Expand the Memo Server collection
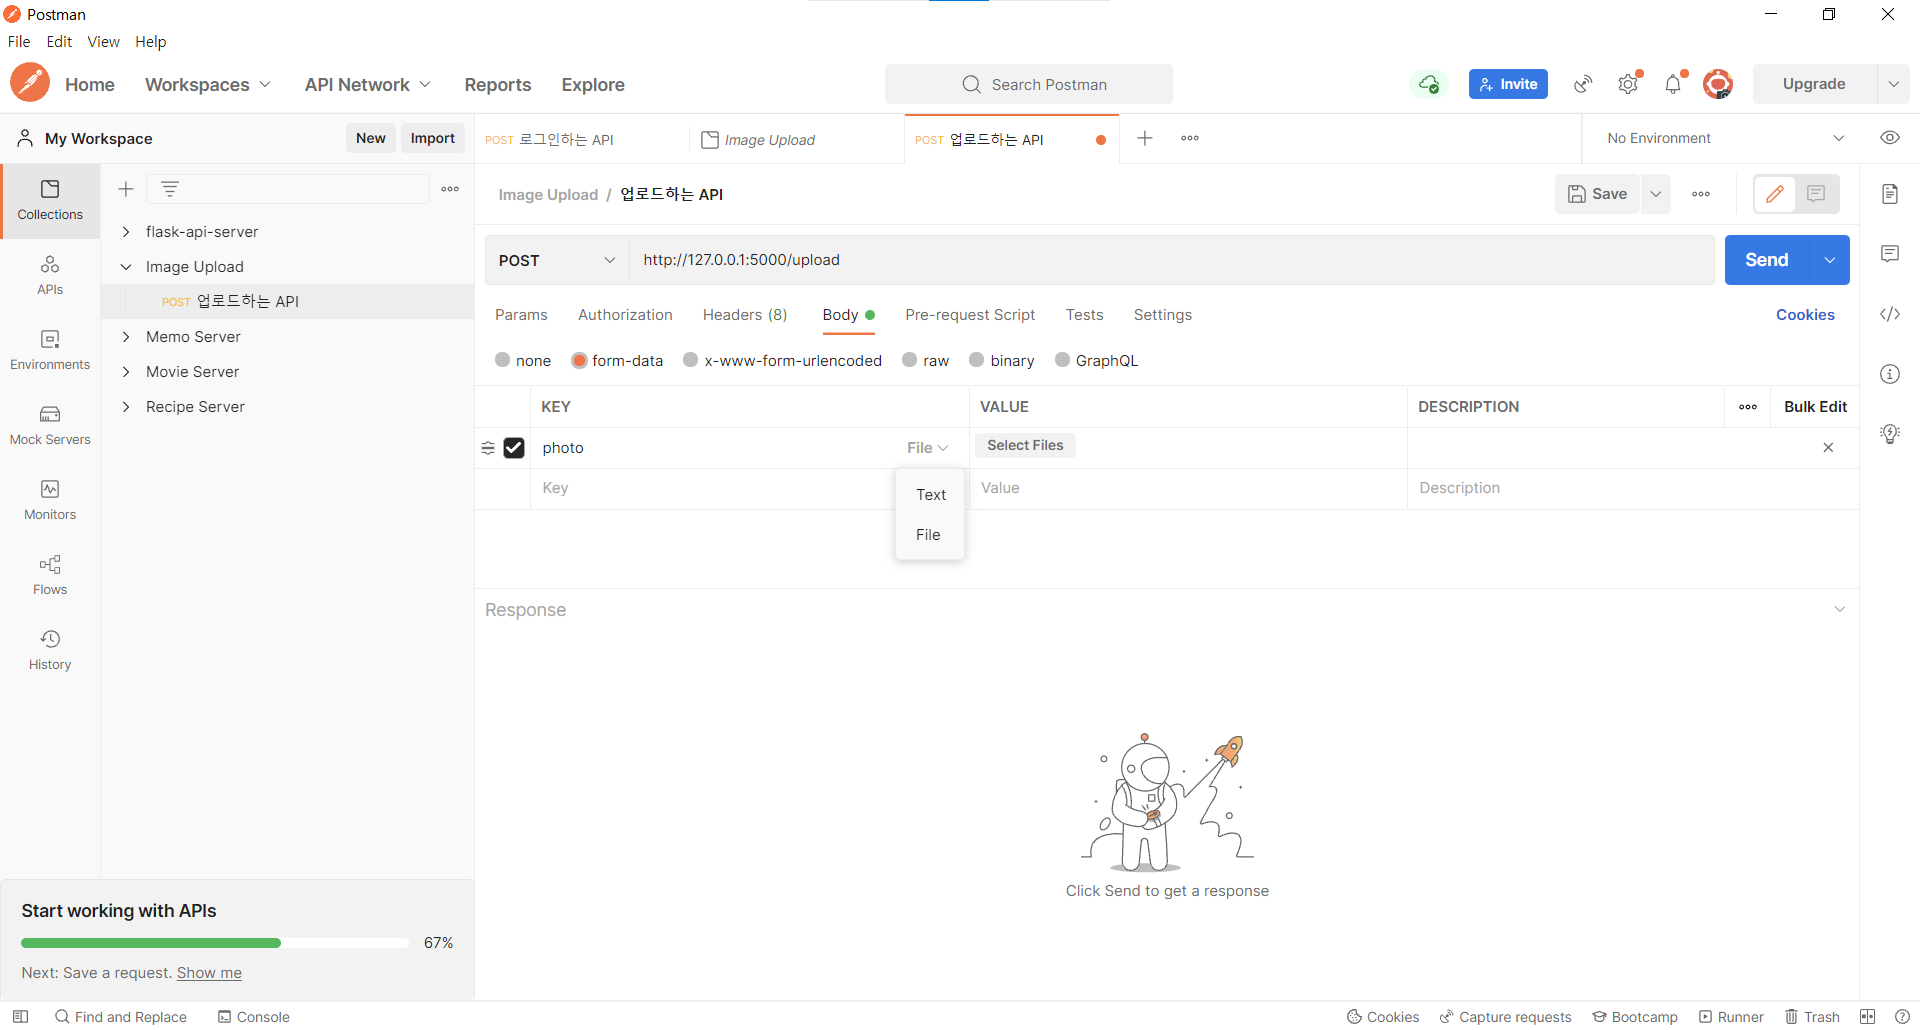 pyautogui.click(x=126, y=337)
